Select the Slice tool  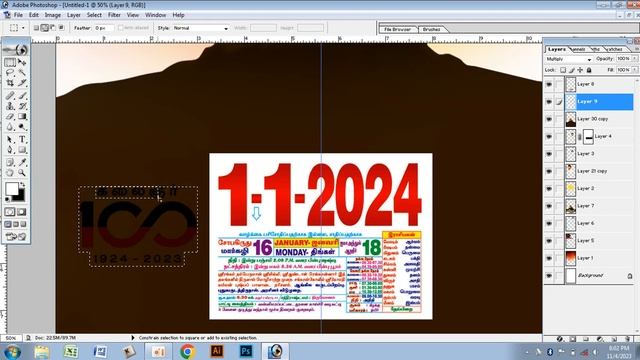pyautogui.click(x=22, y=83)
